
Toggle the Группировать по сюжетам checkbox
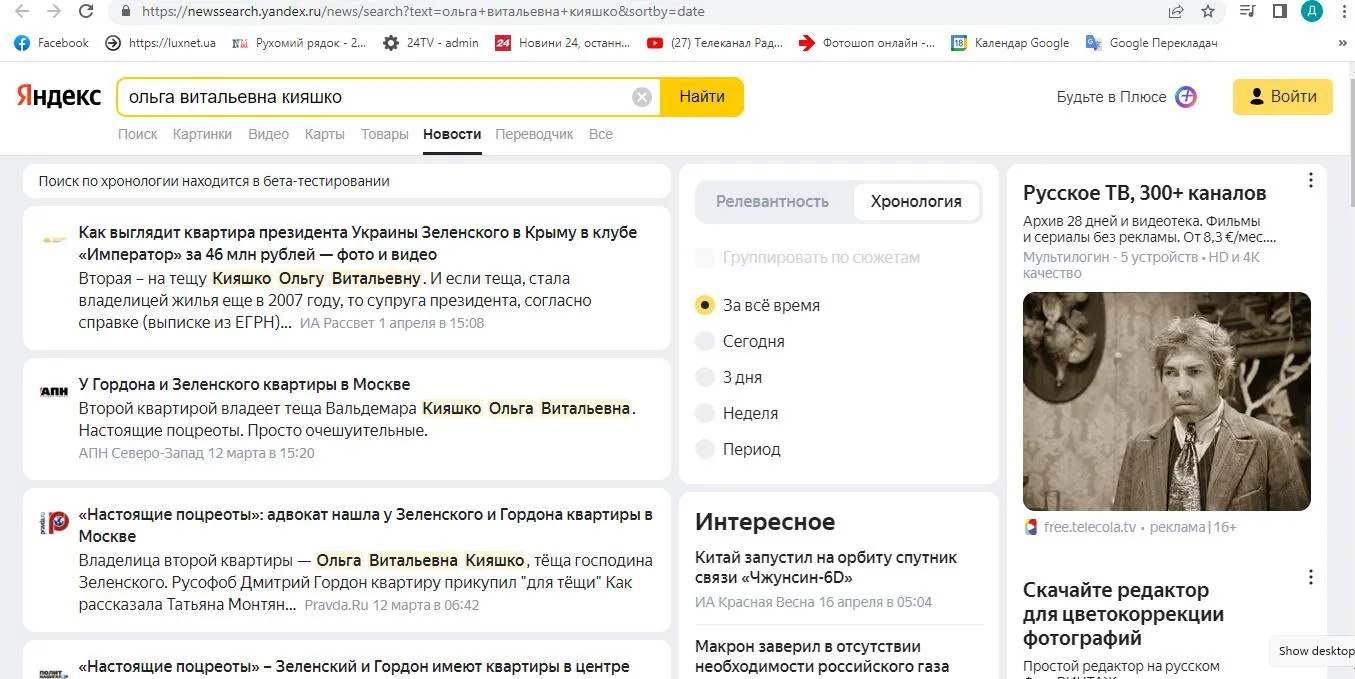point(706,257)
